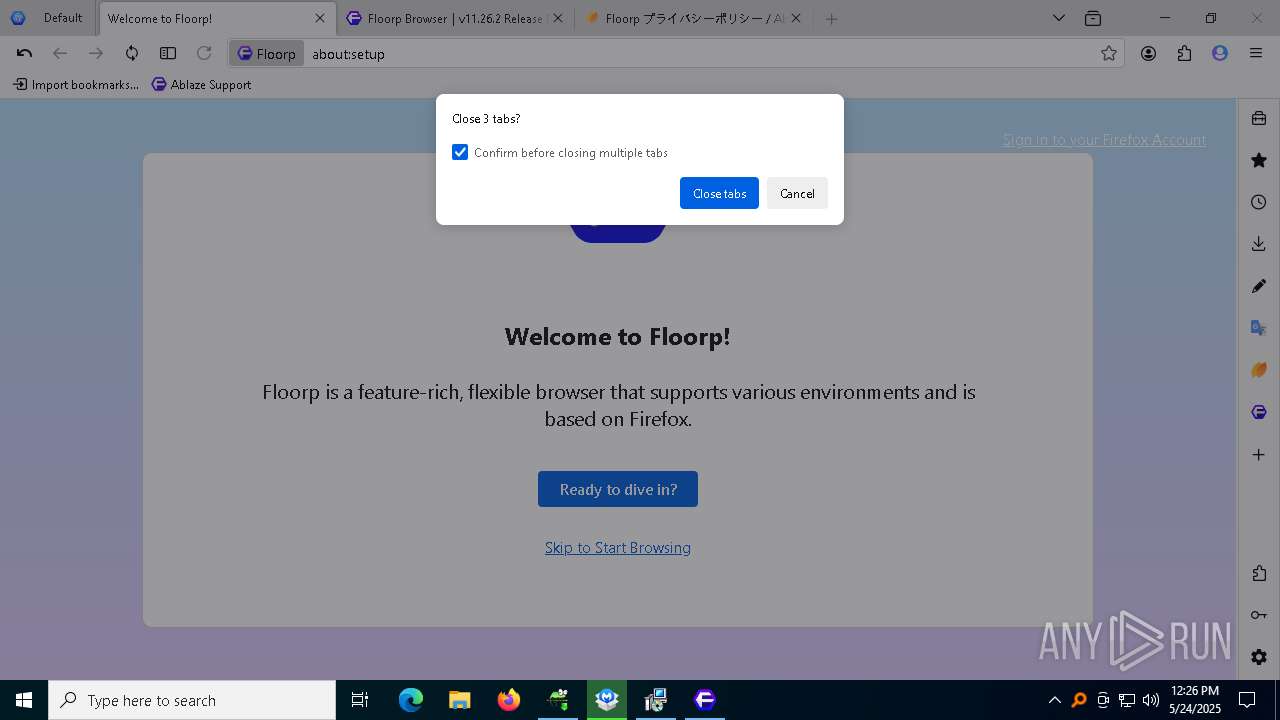Click the sync rotate icon in toolbar
This screenshot has height=720, width=1280.
132,54
